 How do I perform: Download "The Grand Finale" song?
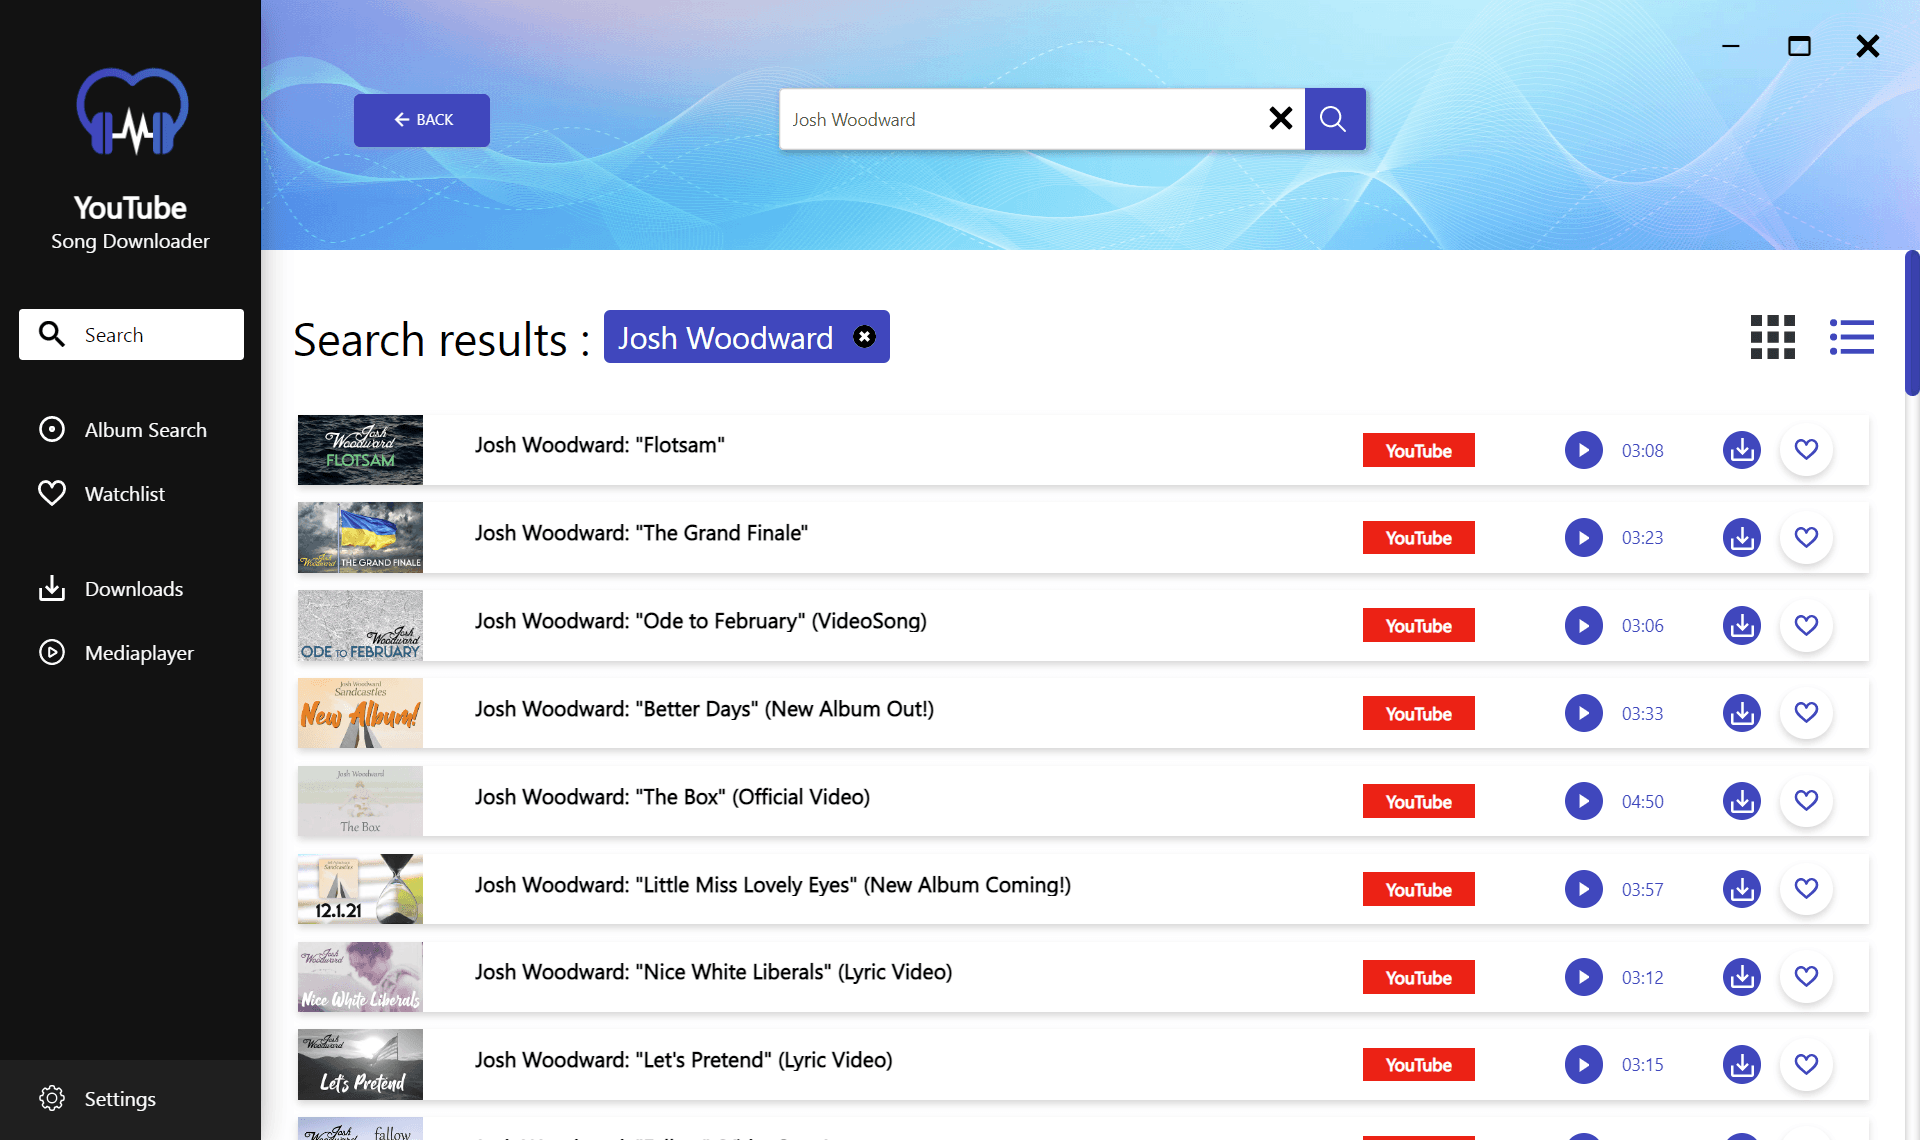[x=1741, y=538]
